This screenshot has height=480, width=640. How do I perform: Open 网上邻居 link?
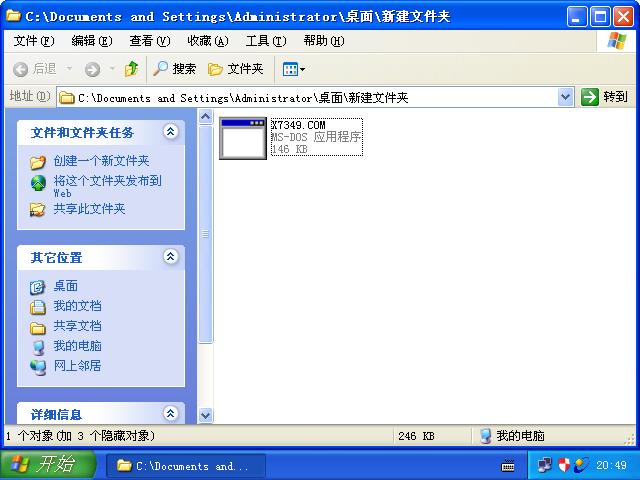78,366
